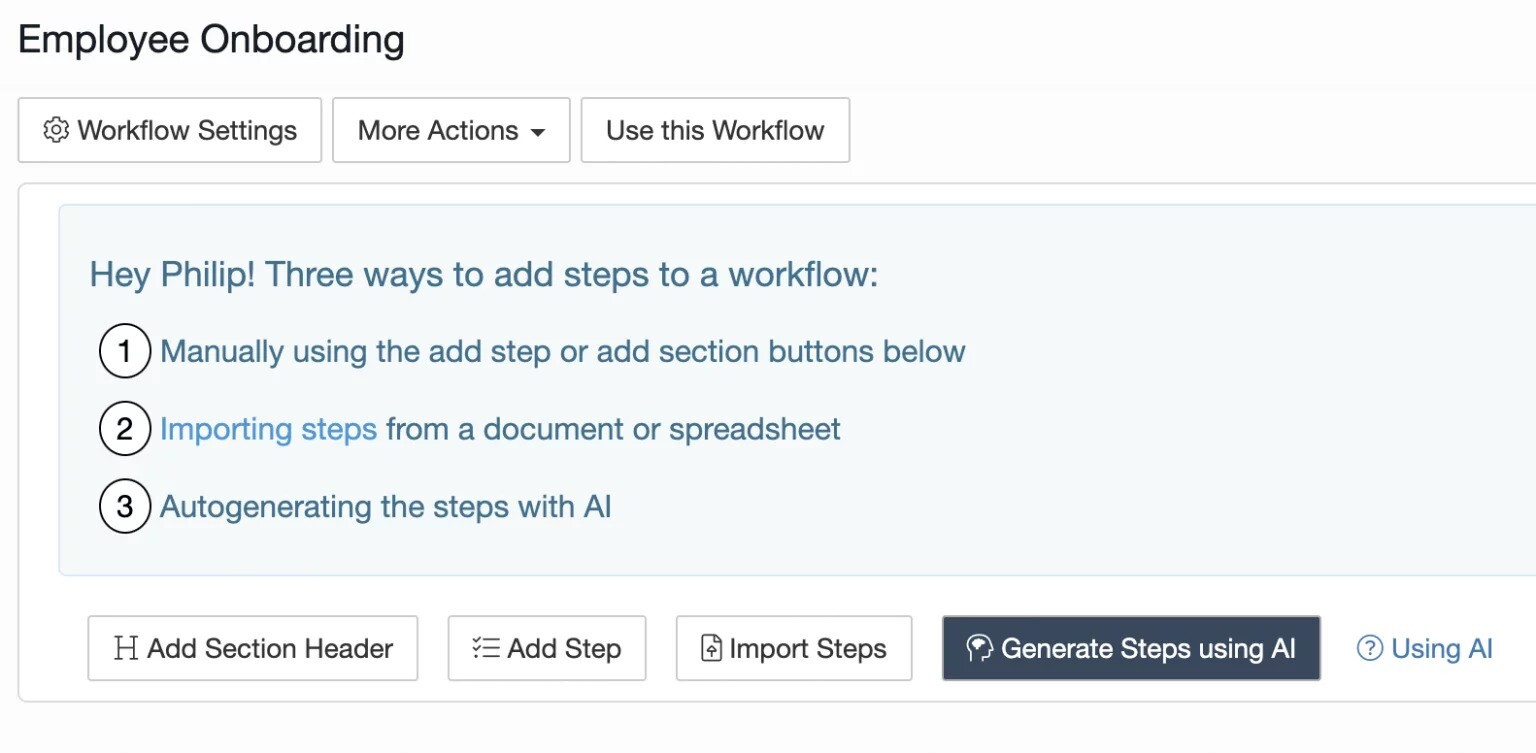Click the circled number 3 icon
This screenshot has height=753, width=1536.
click(125, 506)
